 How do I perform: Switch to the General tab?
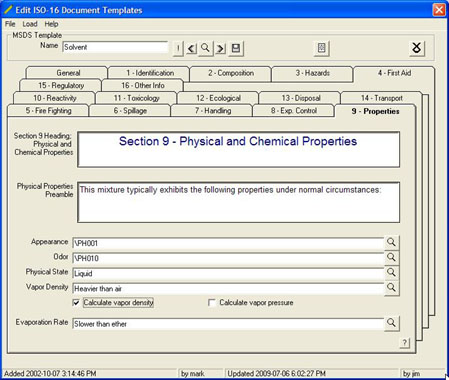[68, 73]
